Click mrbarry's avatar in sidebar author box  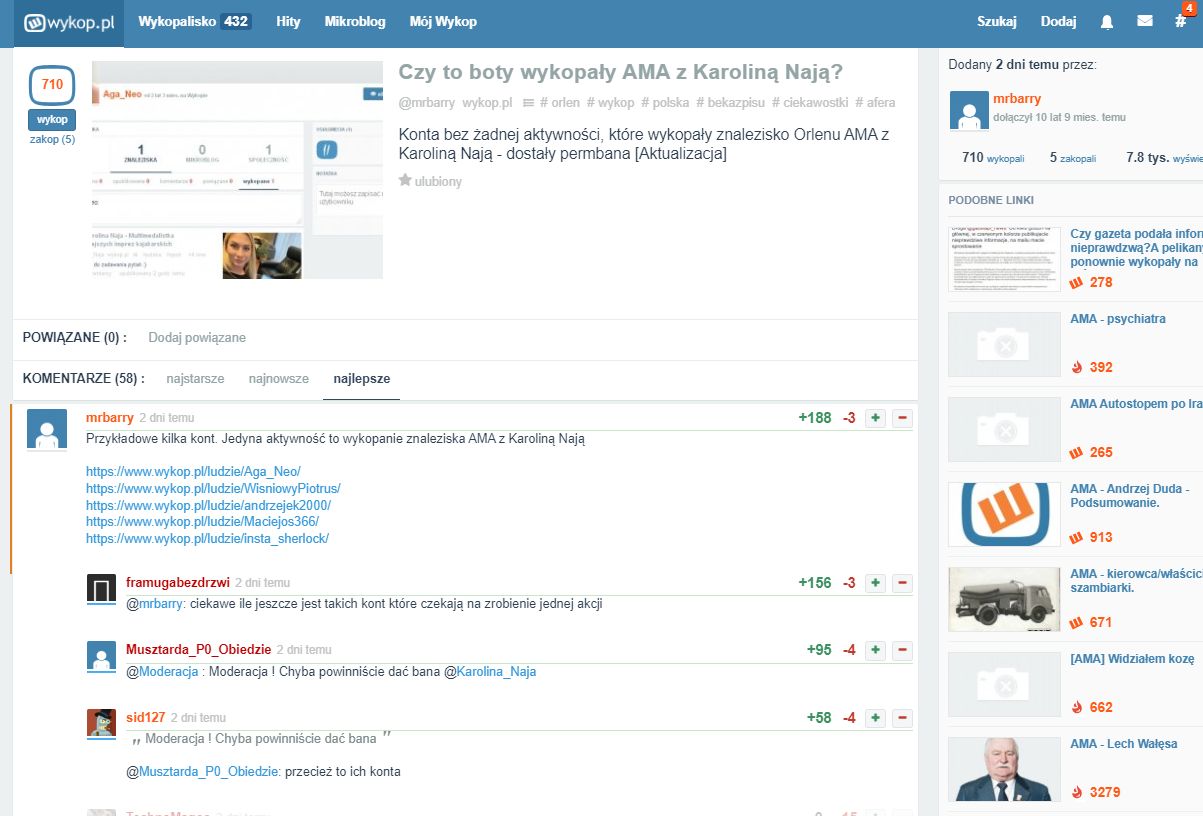coord(967,111)
